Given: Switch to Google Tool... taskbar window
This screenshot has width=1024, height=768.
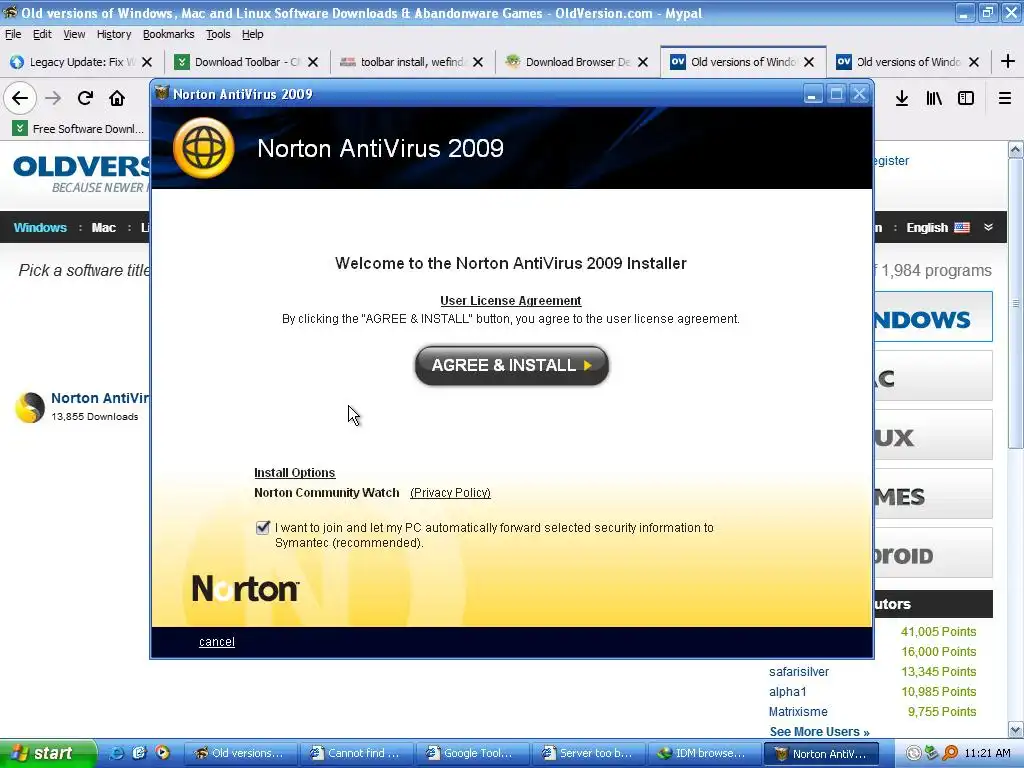Looking at the screenshot, I should pos(472,753).
